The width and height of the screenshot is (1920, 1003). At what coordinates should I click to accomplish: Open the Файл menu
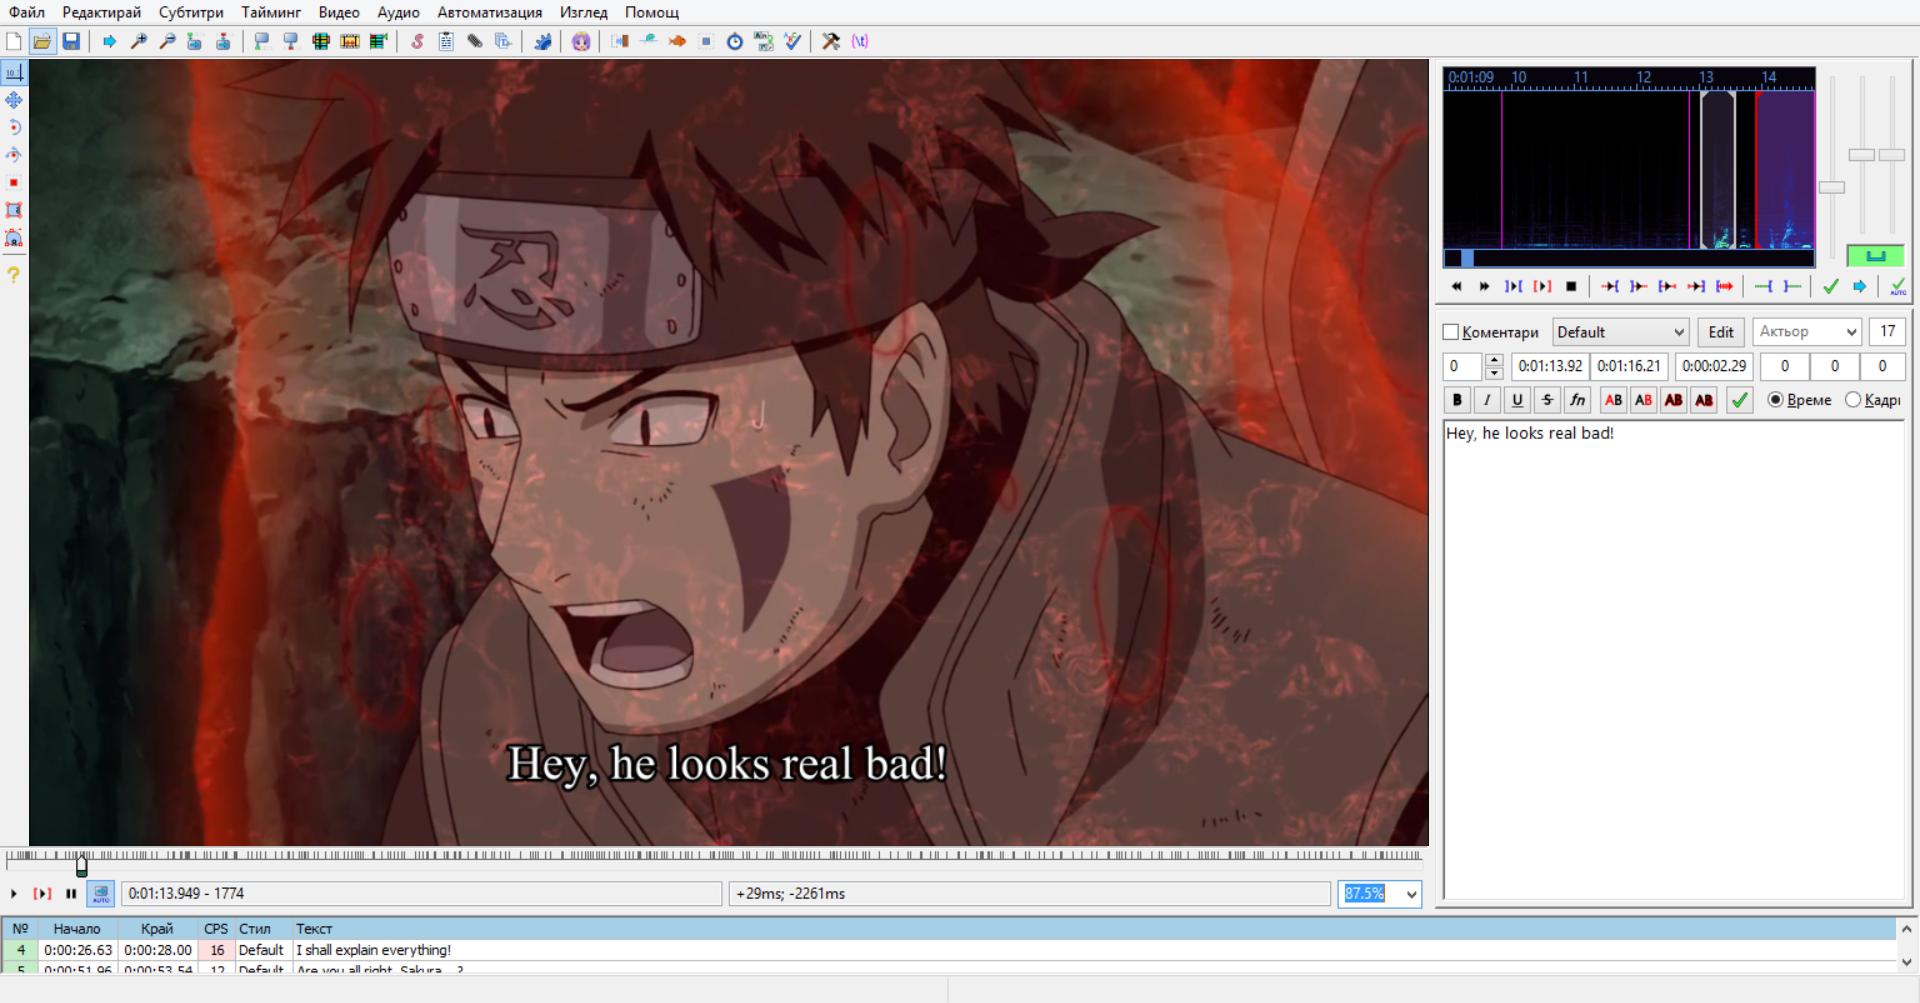pos(27,12)
